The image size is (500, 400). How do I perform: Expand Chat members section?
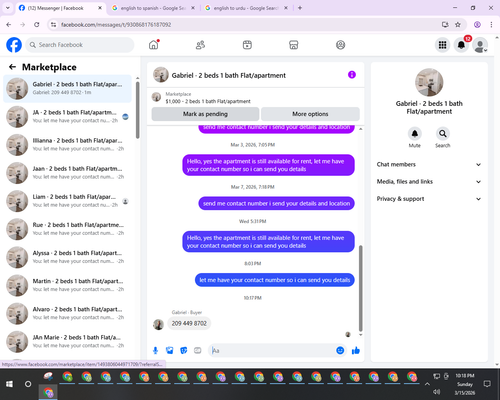tap(429, 164)
